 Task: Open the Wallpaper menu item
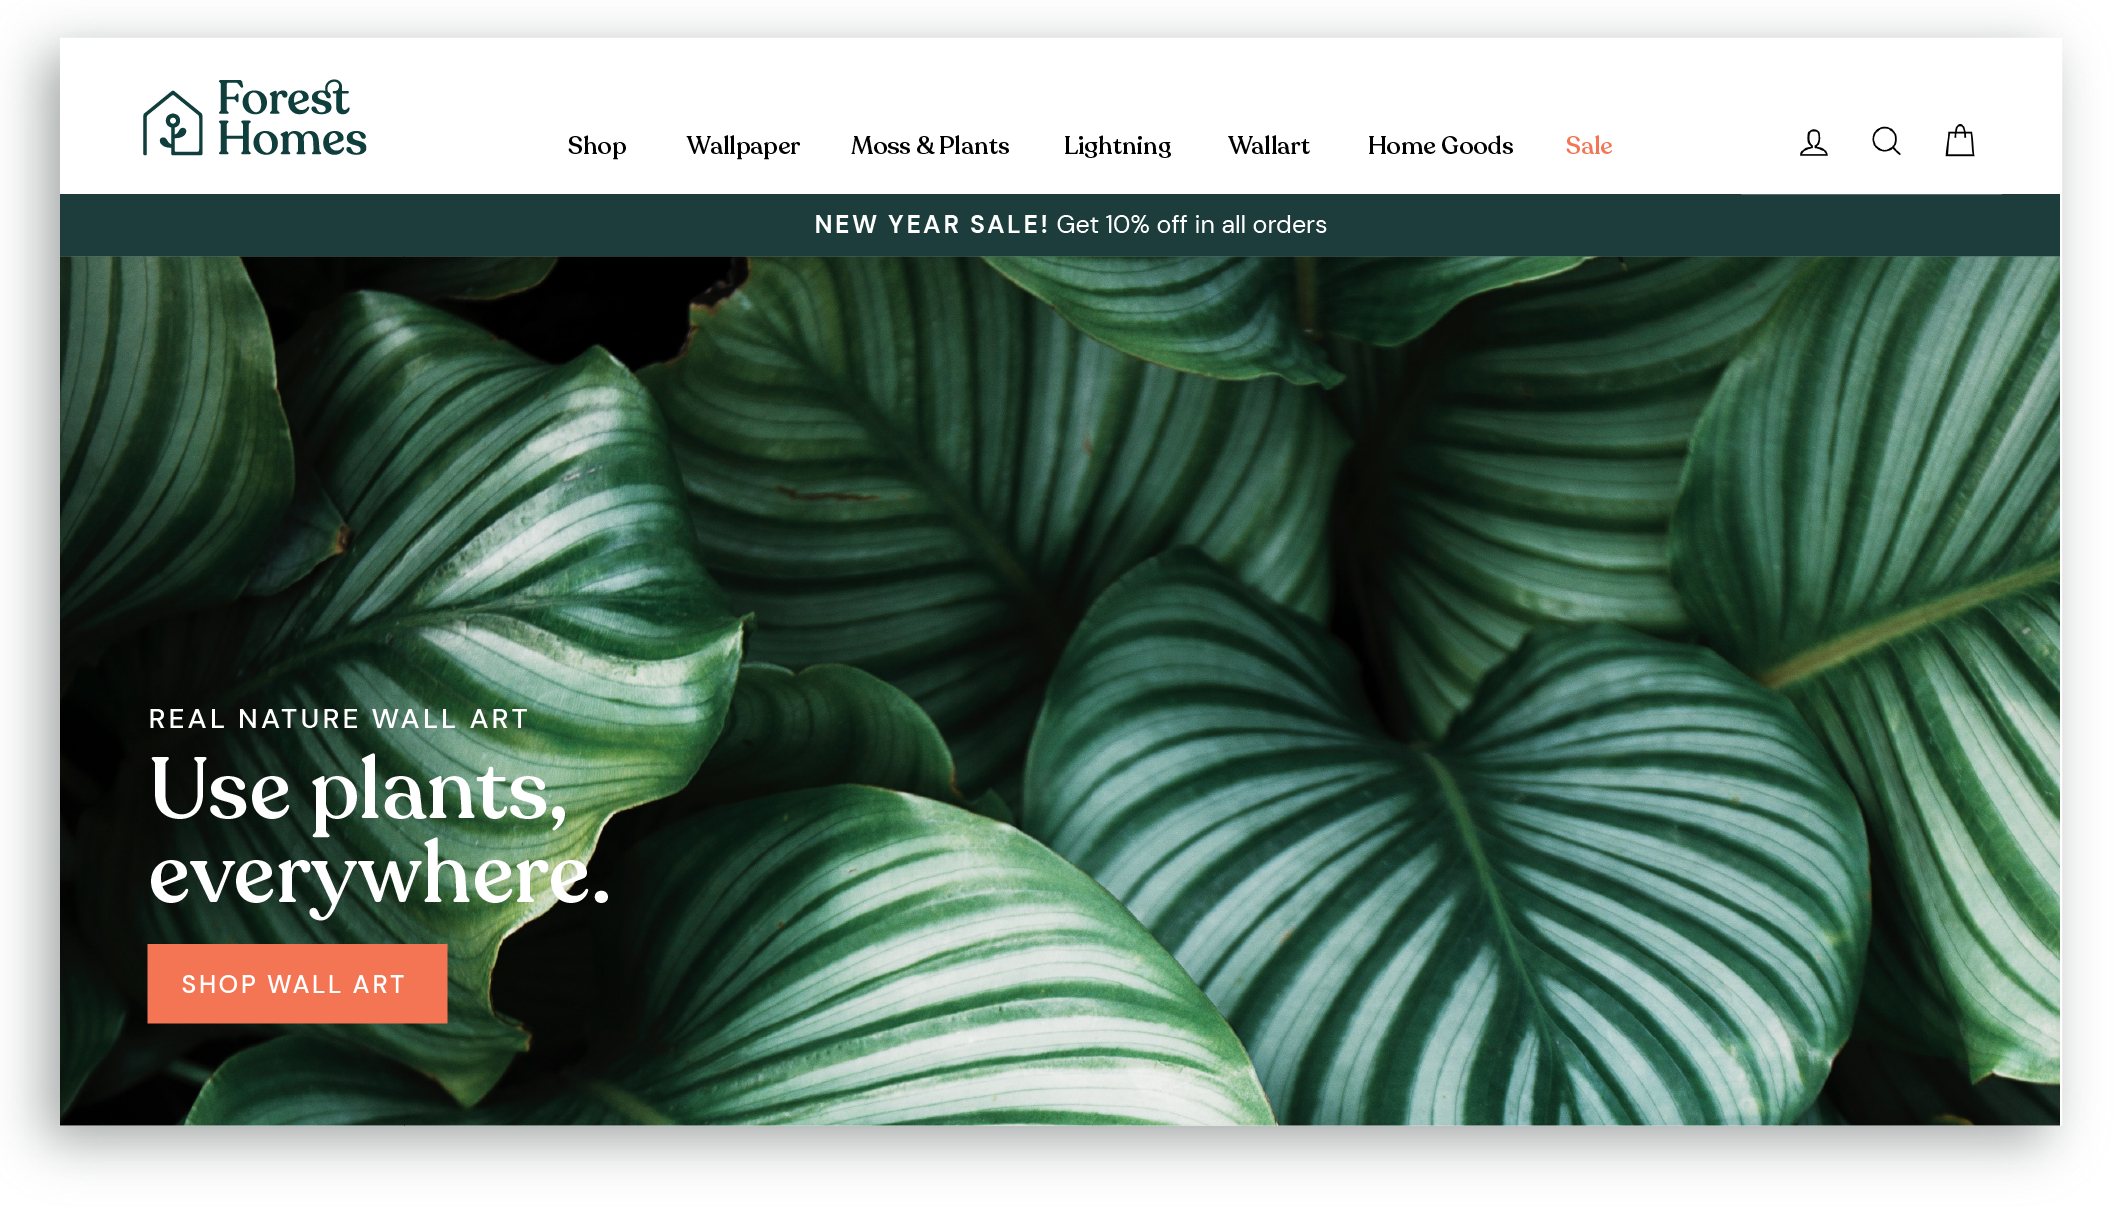click(743, 146)
